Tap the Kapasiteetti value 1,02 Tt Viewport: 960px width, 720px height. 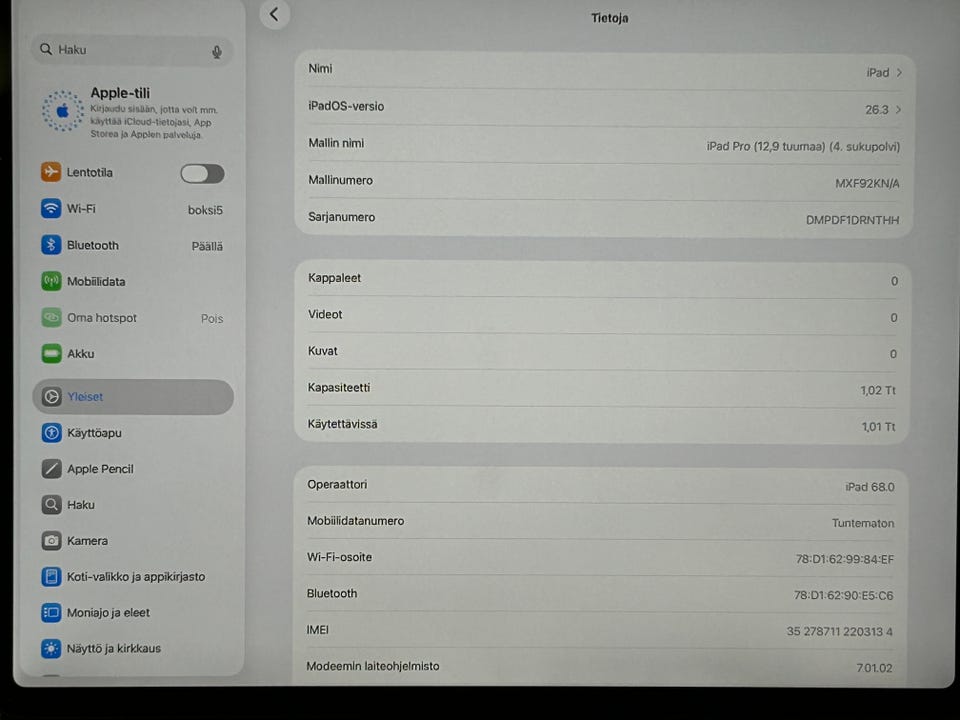[x=878, y=390]
